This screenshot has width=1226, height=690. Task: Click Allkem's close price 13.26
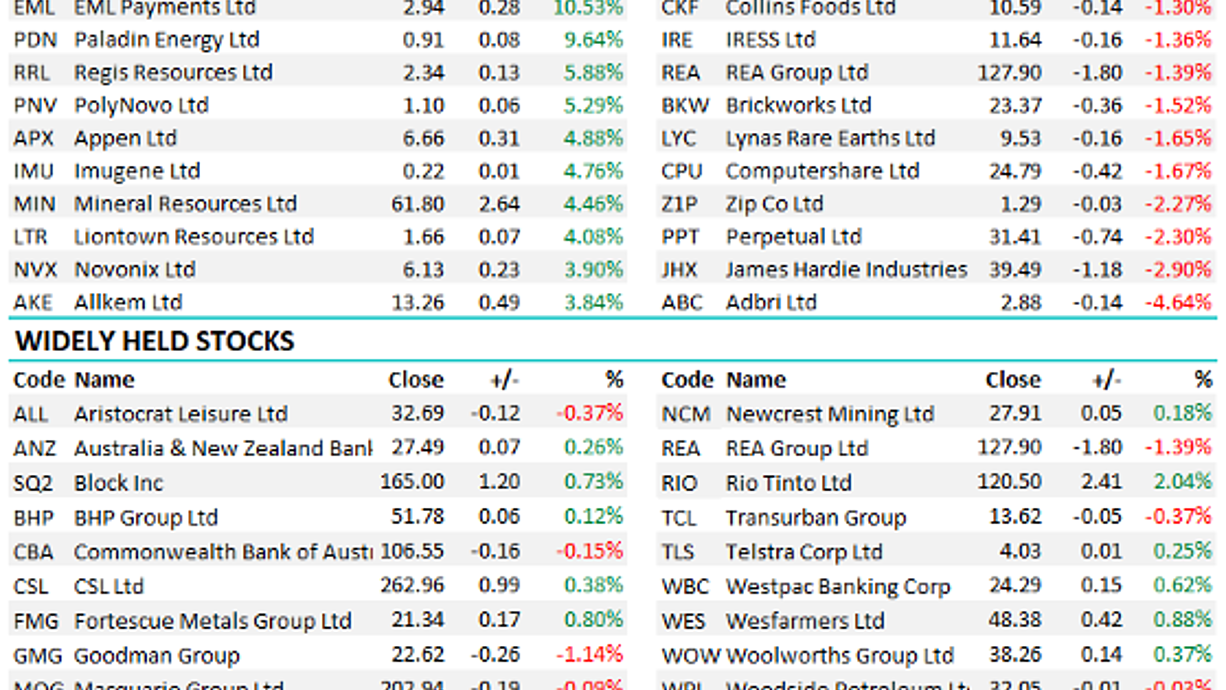coord(418,303)
